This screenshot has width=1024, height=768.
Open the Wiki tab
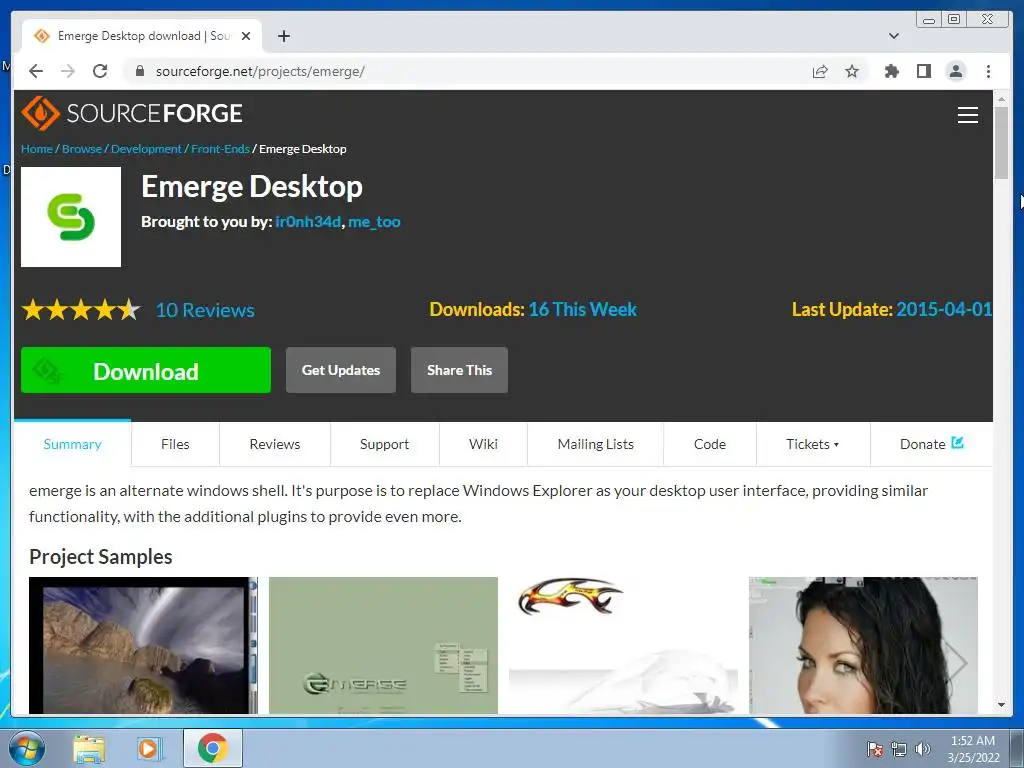[483, 444]
